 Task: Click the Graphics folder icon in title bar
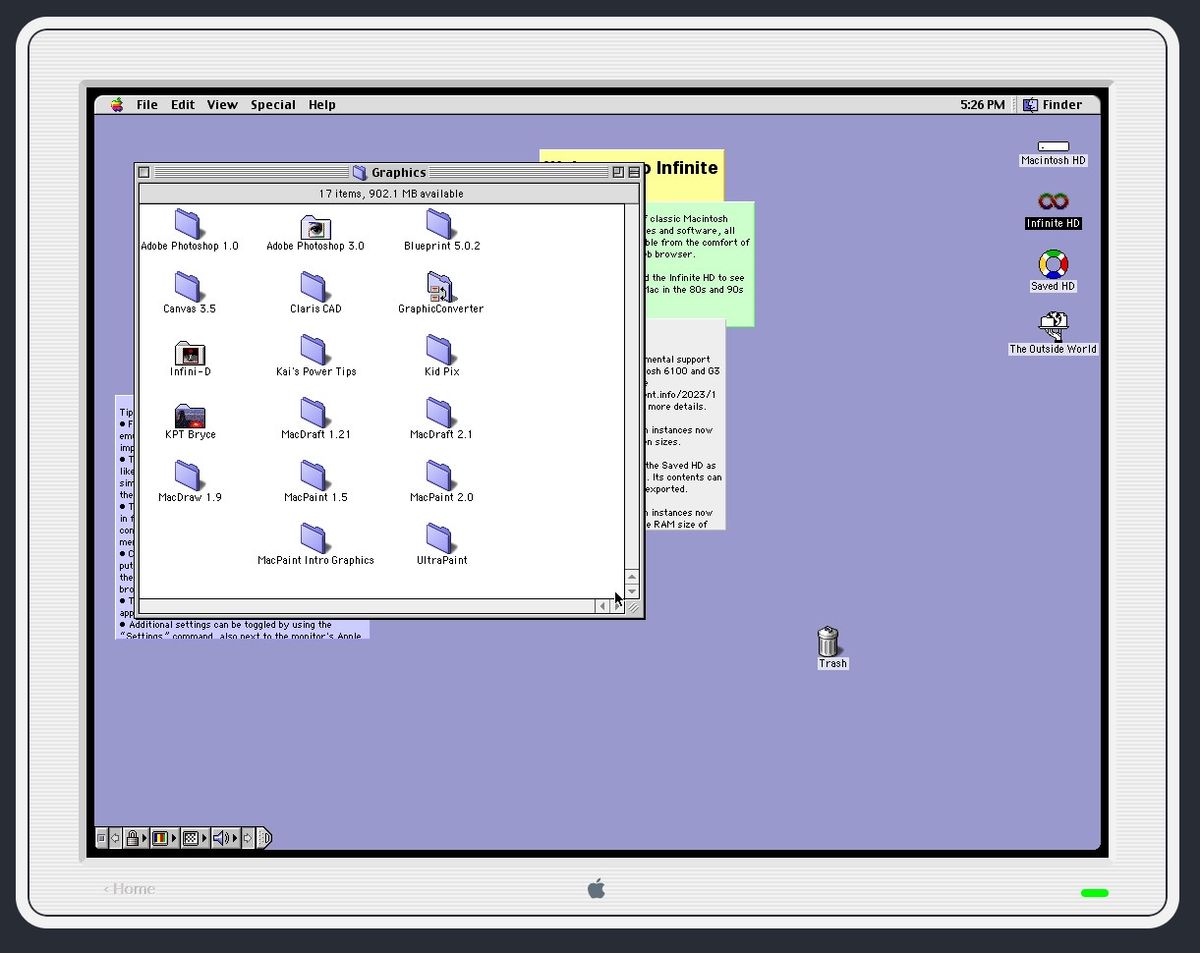pos(360,173)
